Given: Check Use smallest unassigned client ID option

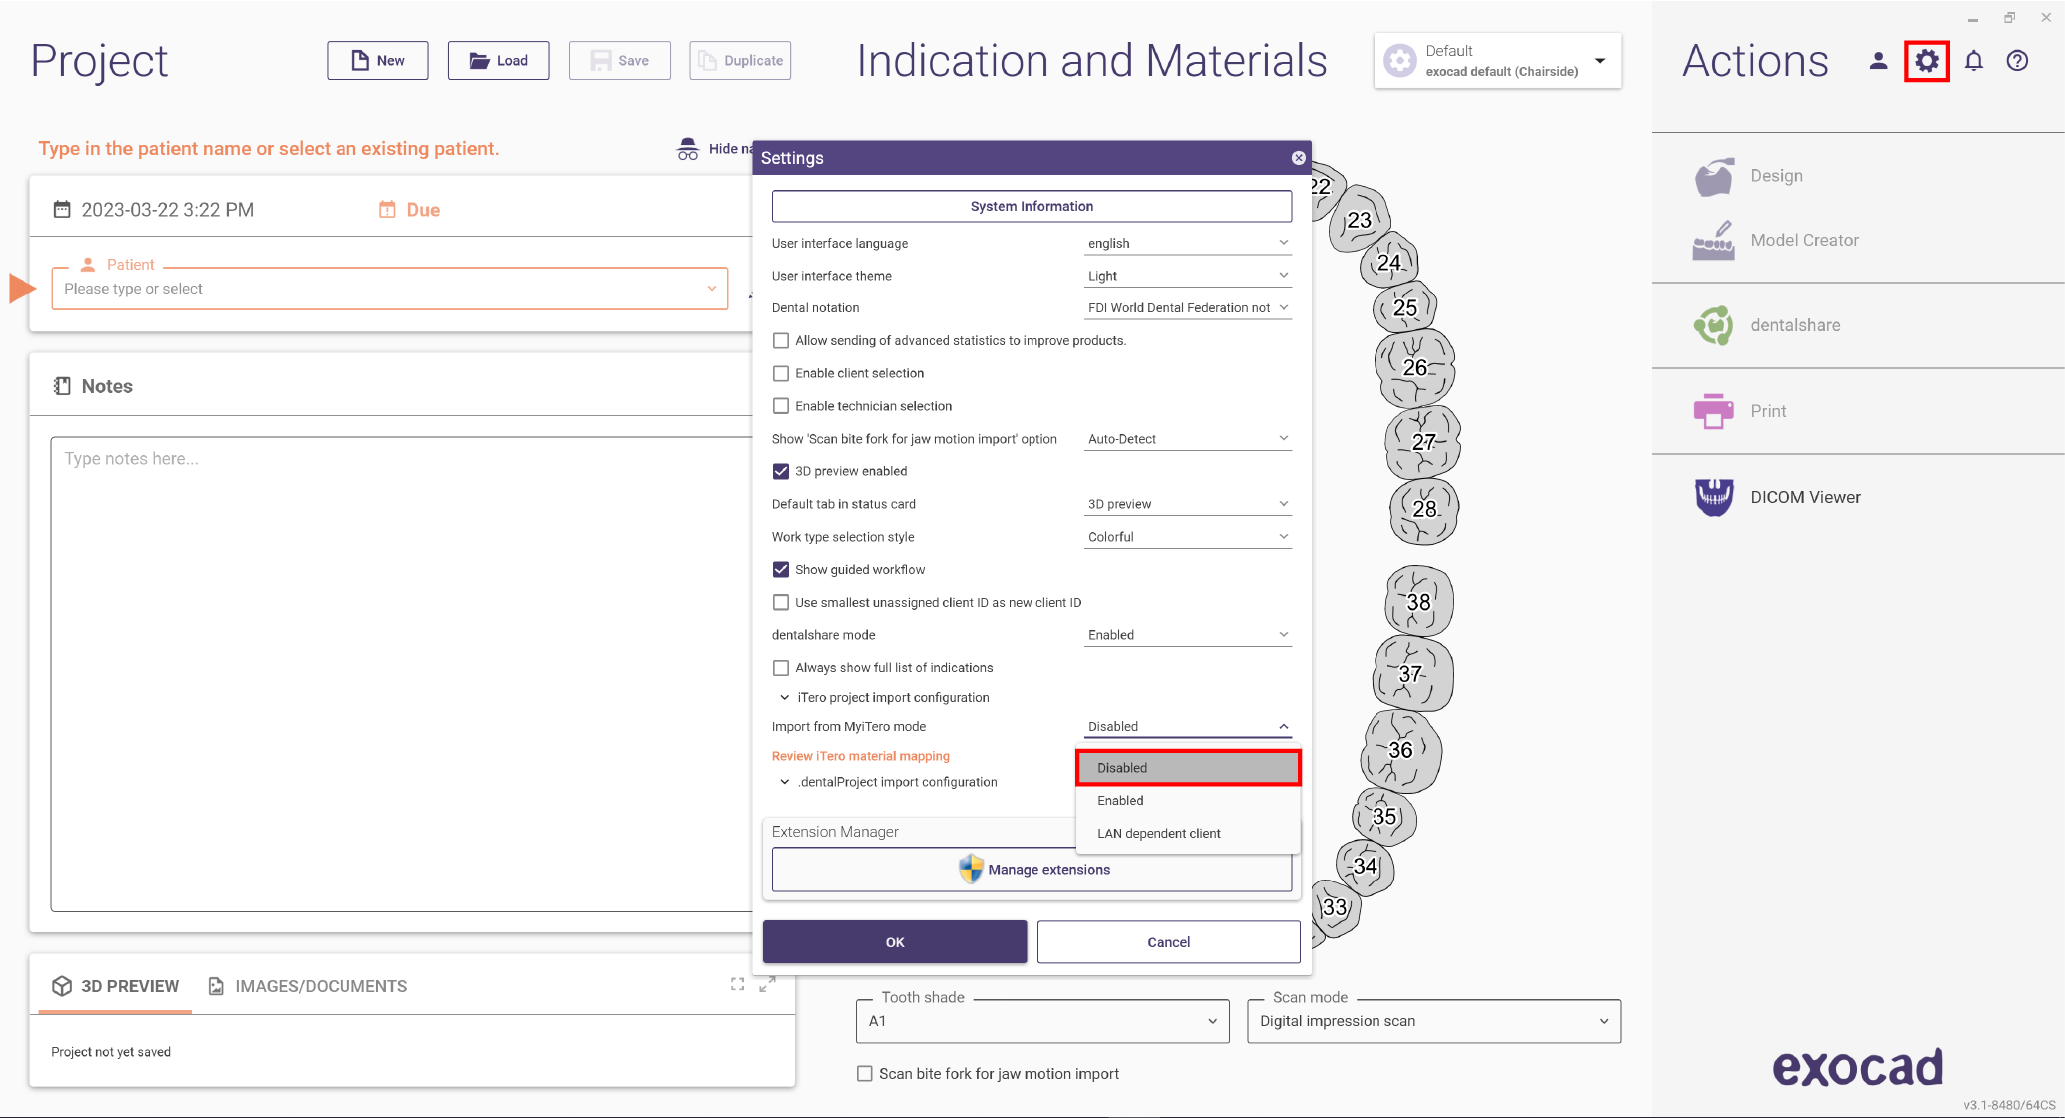Looking at the screenshot, I should (781, 603).
